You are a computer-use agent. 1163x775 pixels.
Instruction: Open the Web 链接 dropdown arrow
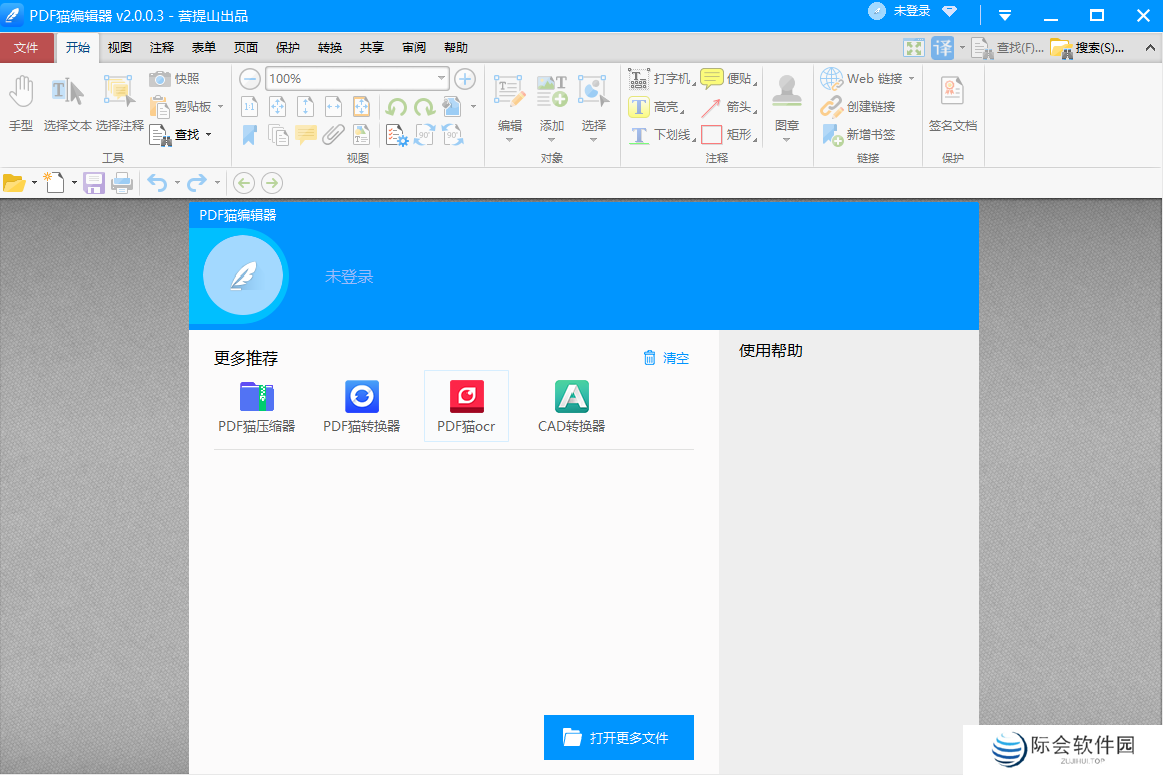pyautogui.click(x=909, y=78)
